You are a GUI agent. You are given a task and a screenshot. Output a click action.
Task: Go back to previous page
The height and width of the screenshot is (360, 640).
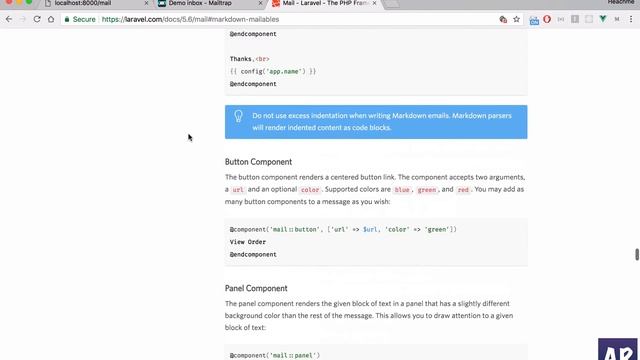9,19
